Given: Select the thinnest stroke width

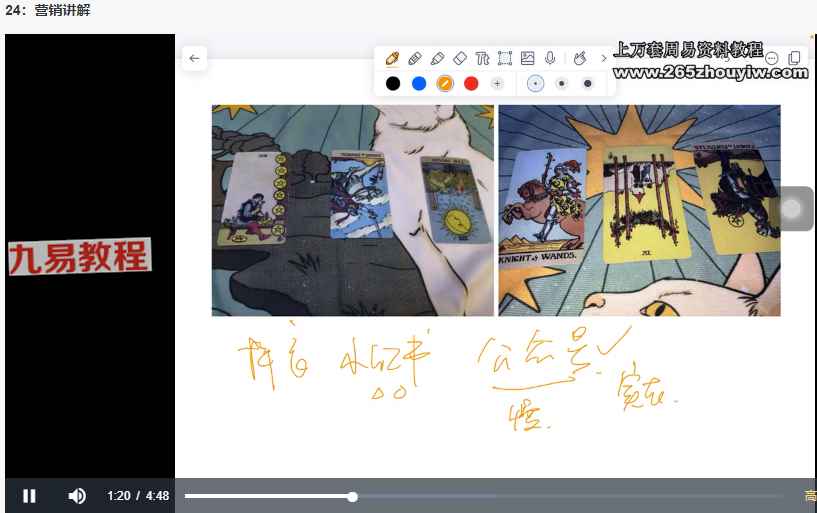Looking at the screenshot, I should 535,83.
